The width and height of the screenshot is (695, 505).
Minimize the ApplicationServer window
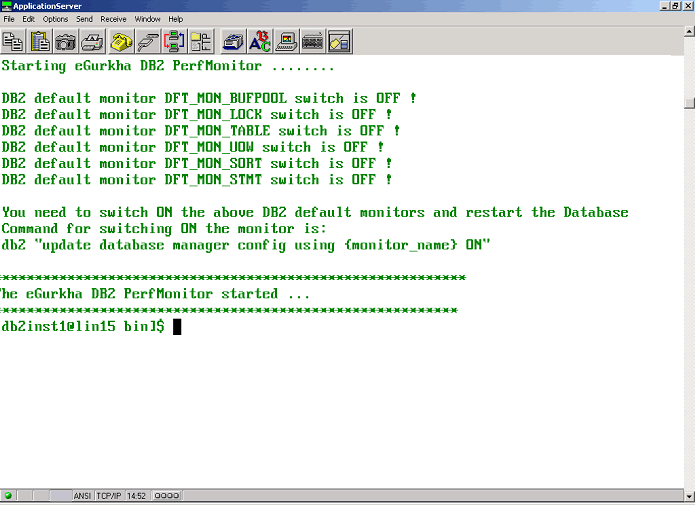[665, 6]
